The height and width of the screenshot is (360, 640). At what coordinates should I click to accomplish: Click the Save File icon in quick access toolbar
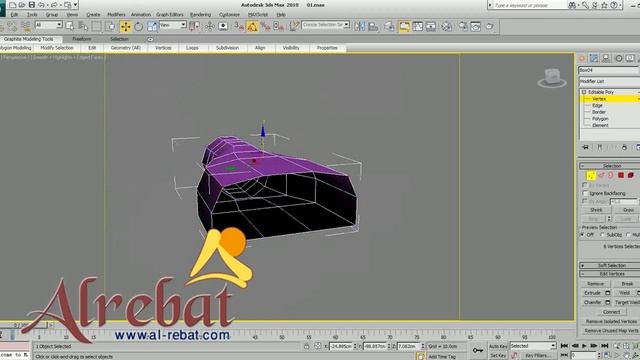[x=32, y=5]
